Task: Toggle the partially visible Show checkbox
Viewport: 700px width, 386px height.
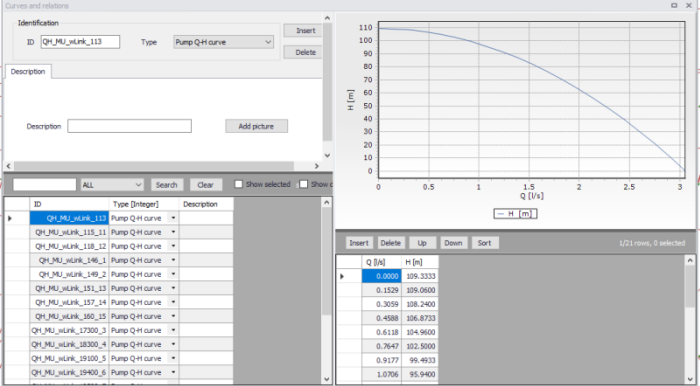Action: click(x=304, y=184)
